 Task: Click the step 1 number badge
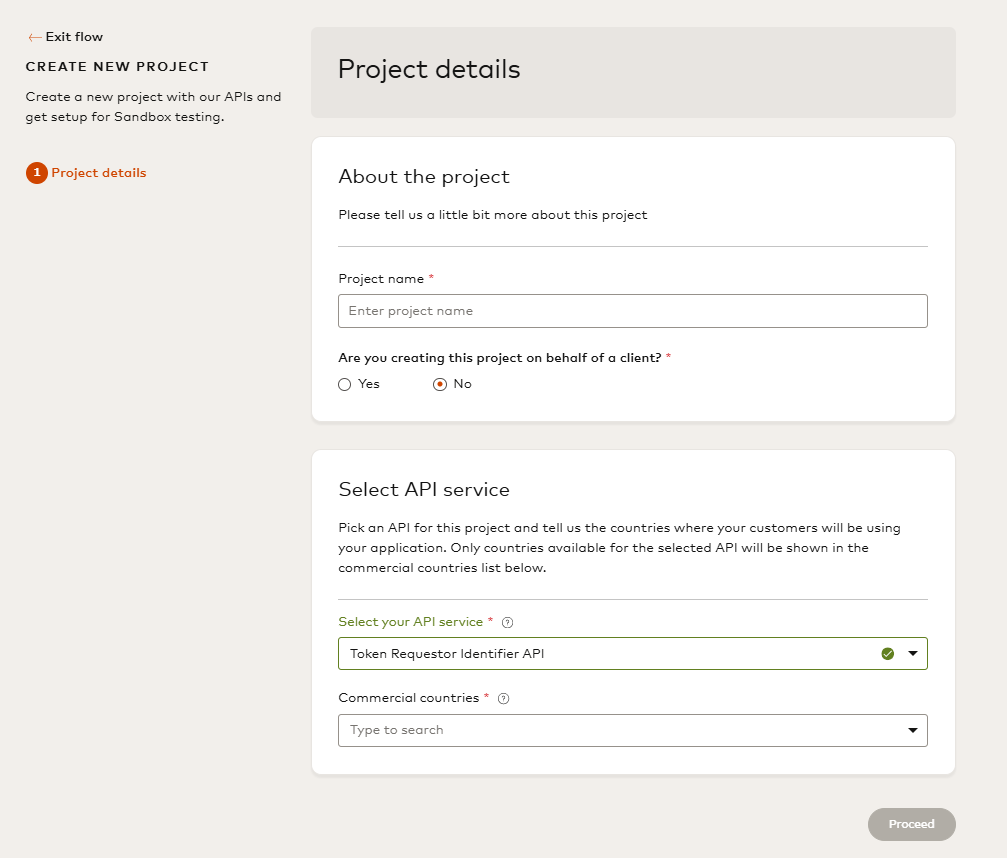point(37,173)
